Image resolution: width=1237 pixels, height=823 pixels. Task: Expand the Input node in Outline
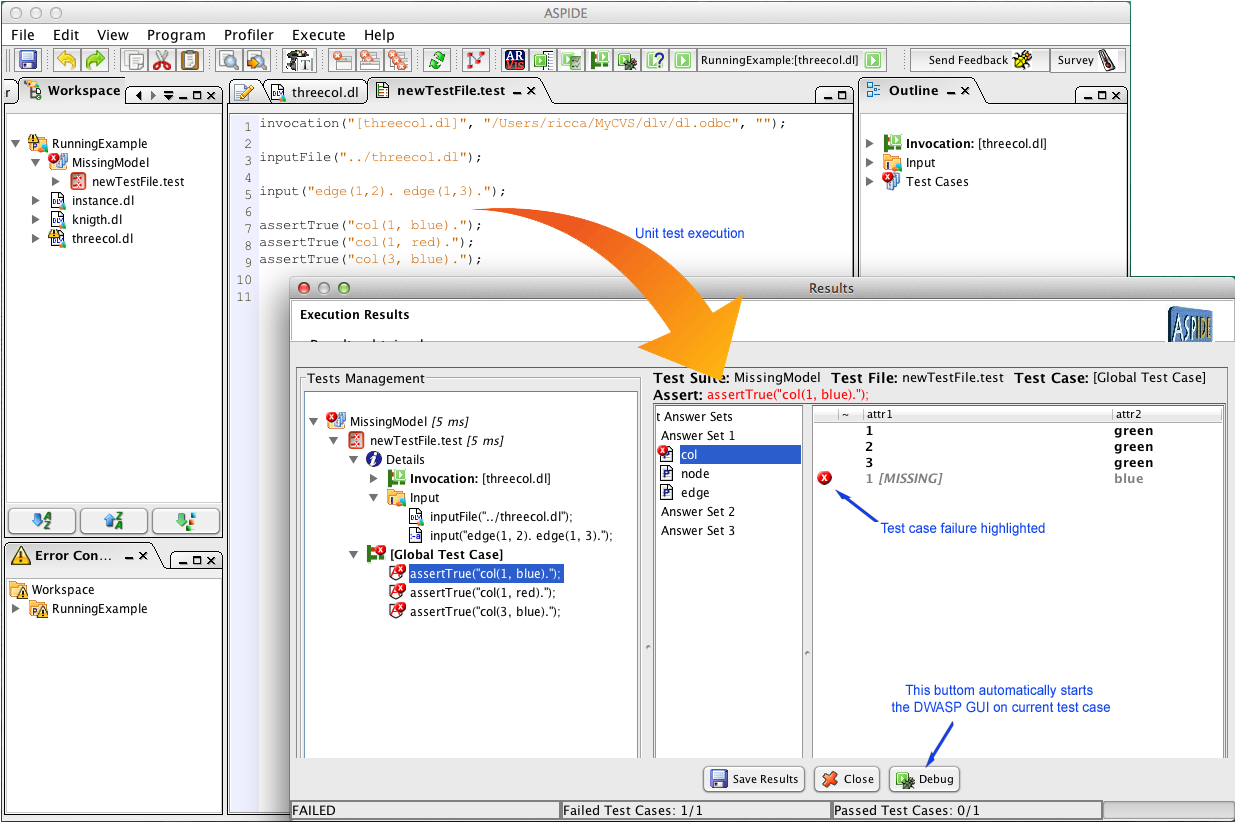871,162
